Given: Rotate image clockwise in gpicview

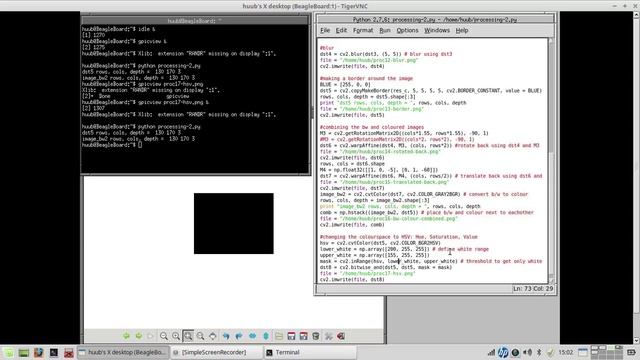Looking at the screenshot, I should (x=239, y=336).
